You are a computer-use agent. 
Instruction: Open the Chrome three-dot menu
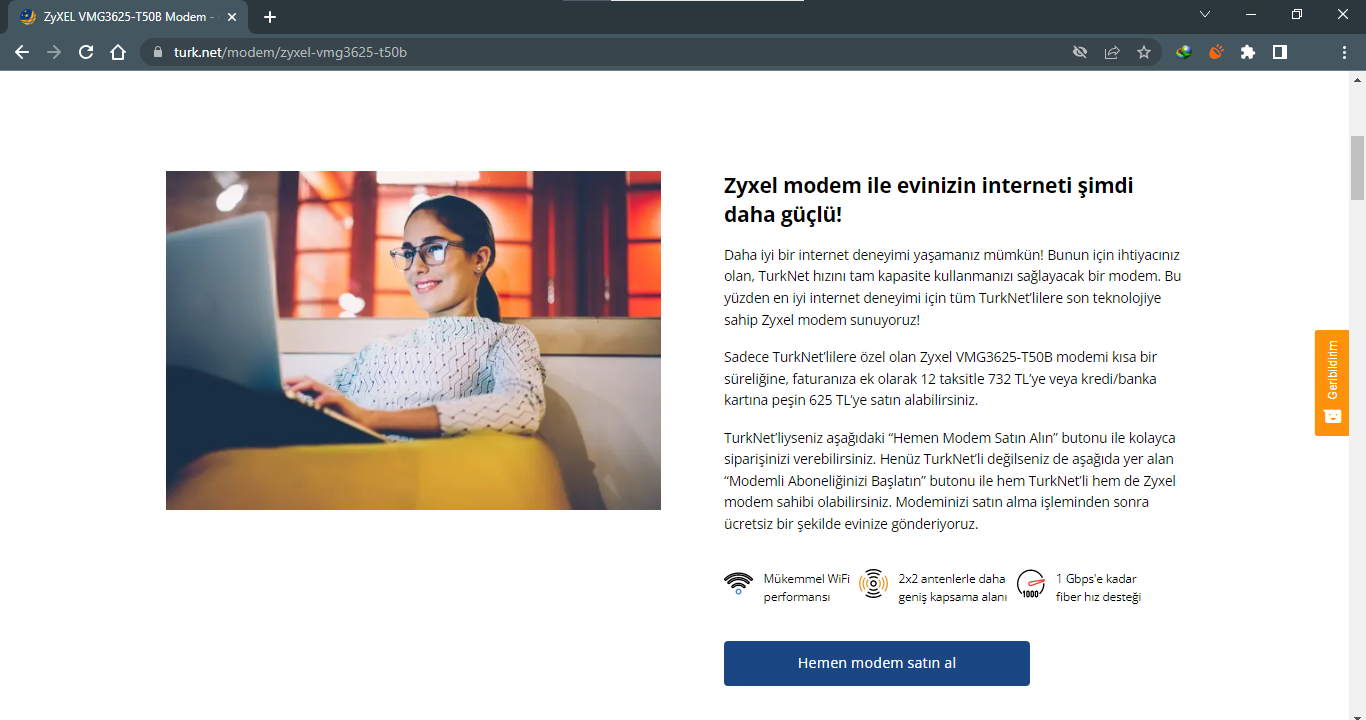click(x=1344, y=52)
